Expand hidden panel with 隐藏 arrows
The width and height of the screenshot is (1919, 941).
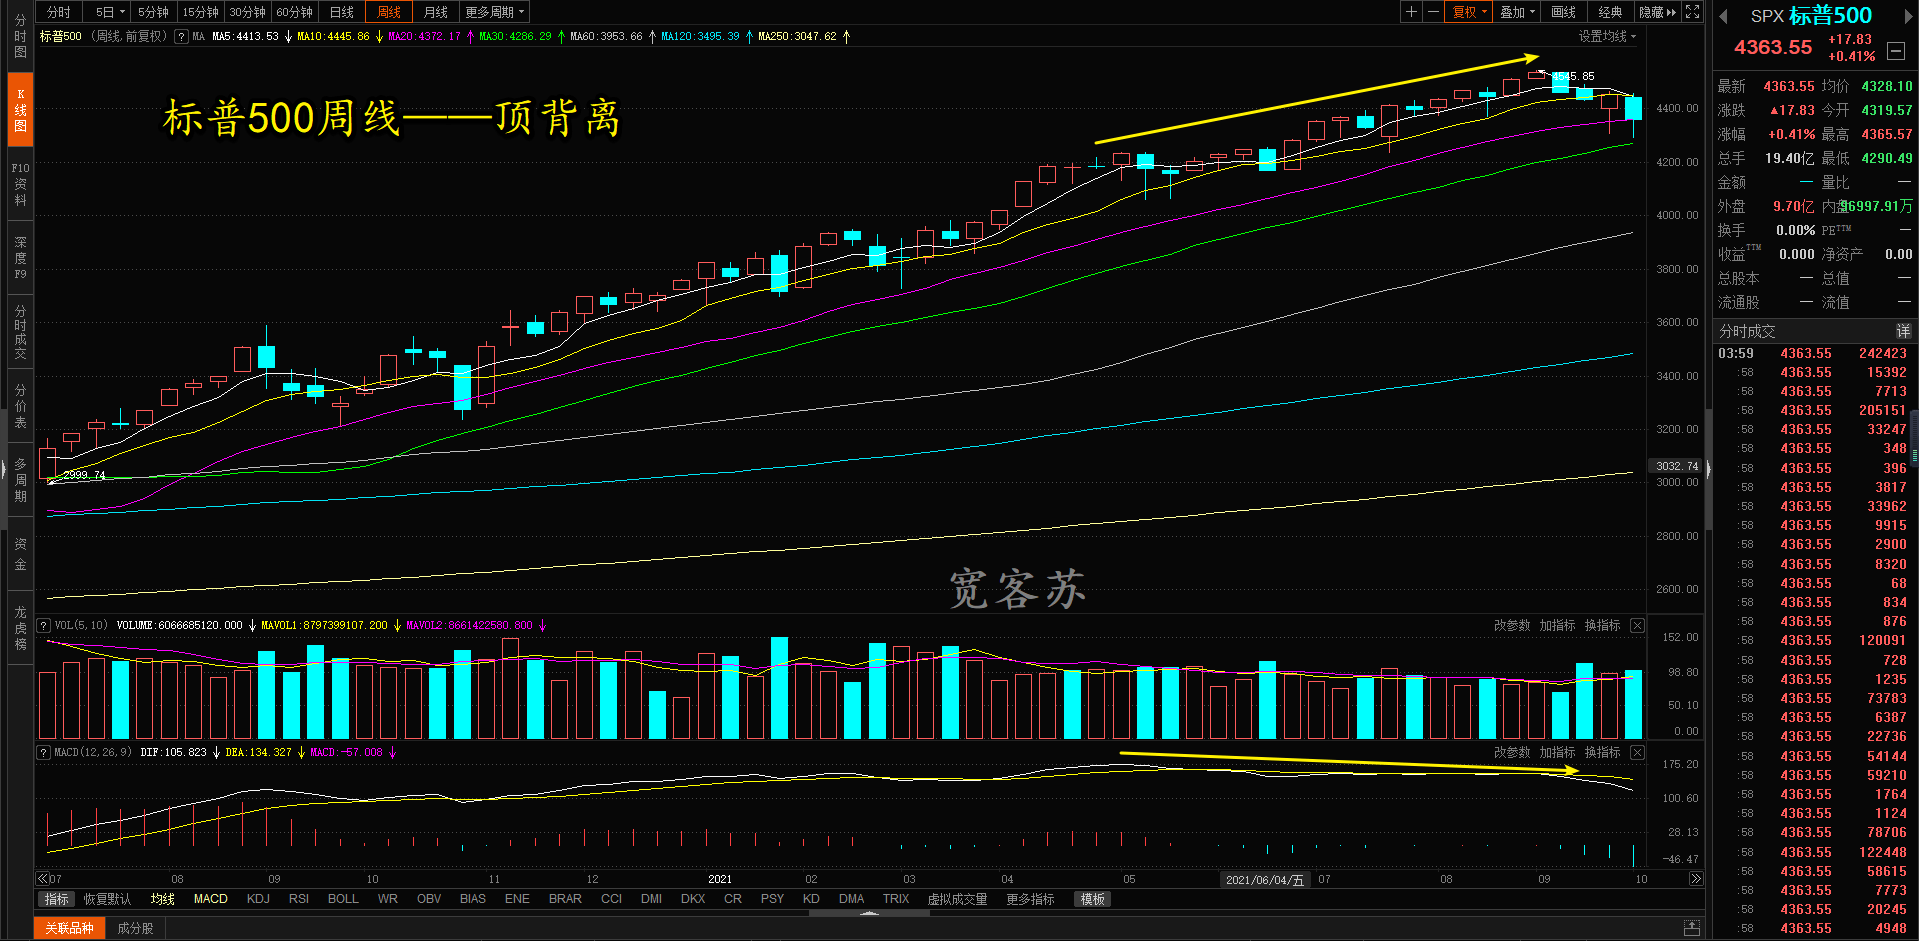pos(1657,12)
